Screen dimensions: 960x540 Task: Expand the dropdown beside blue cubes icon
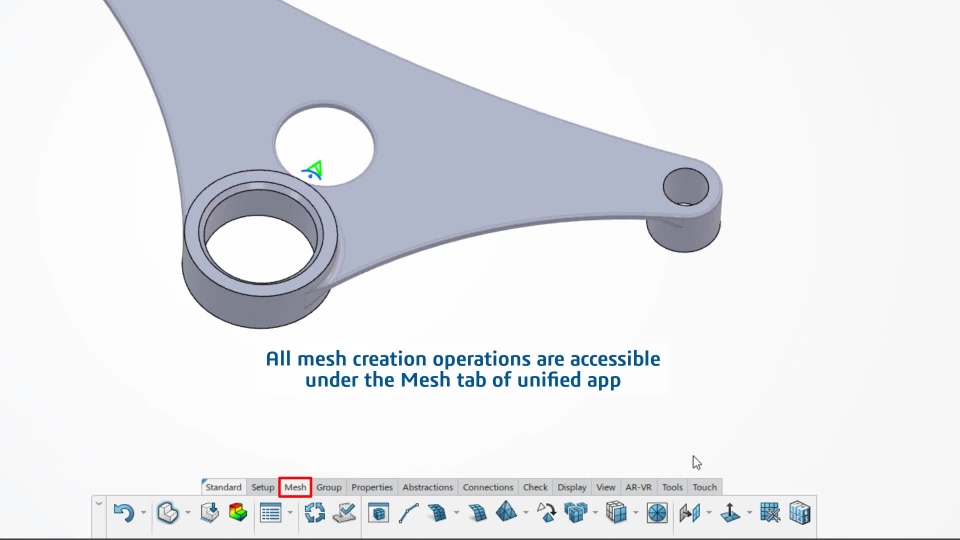click(x=595, y=512)
